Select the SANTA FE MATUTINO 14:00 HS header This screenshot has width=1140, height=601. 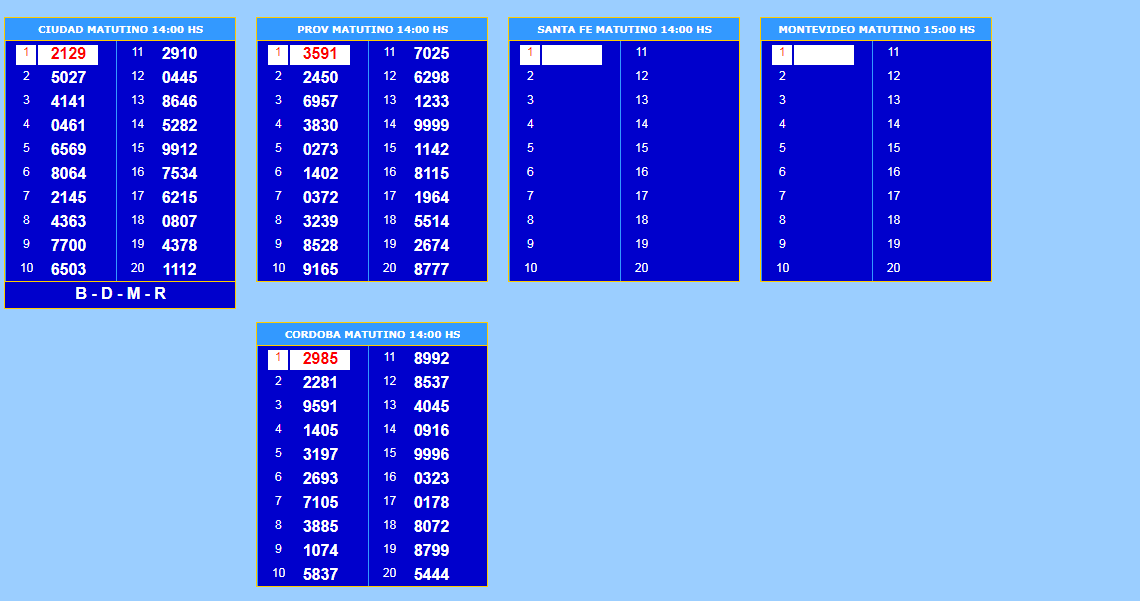coord(624,30)
